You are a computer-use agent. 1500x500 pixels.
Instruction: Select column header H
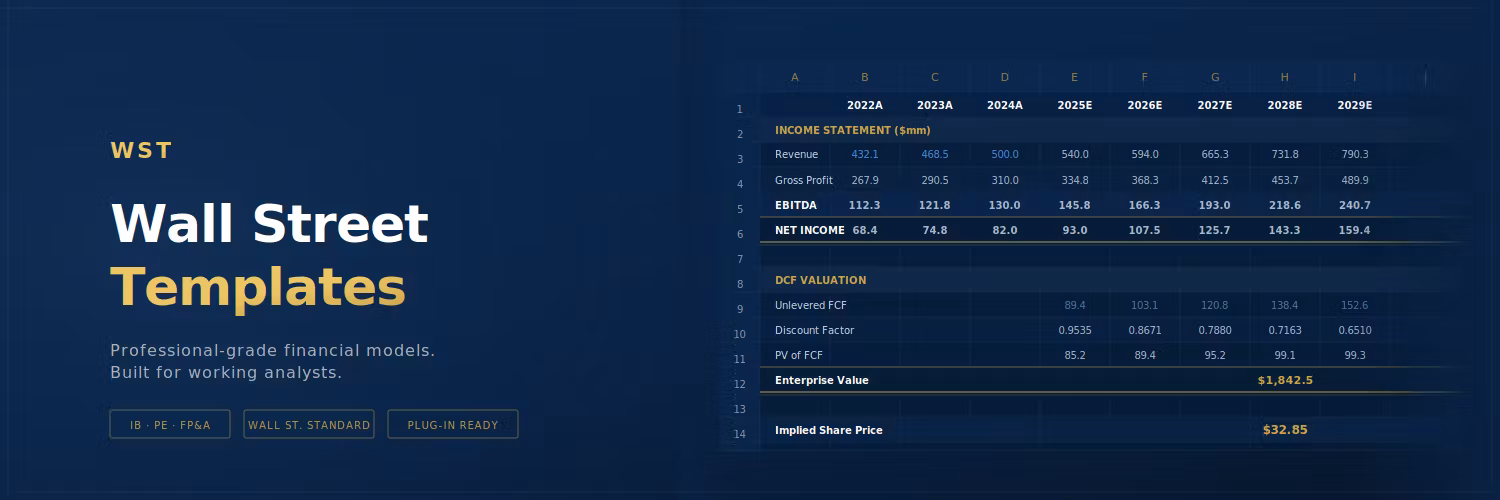coord(1284,77)
